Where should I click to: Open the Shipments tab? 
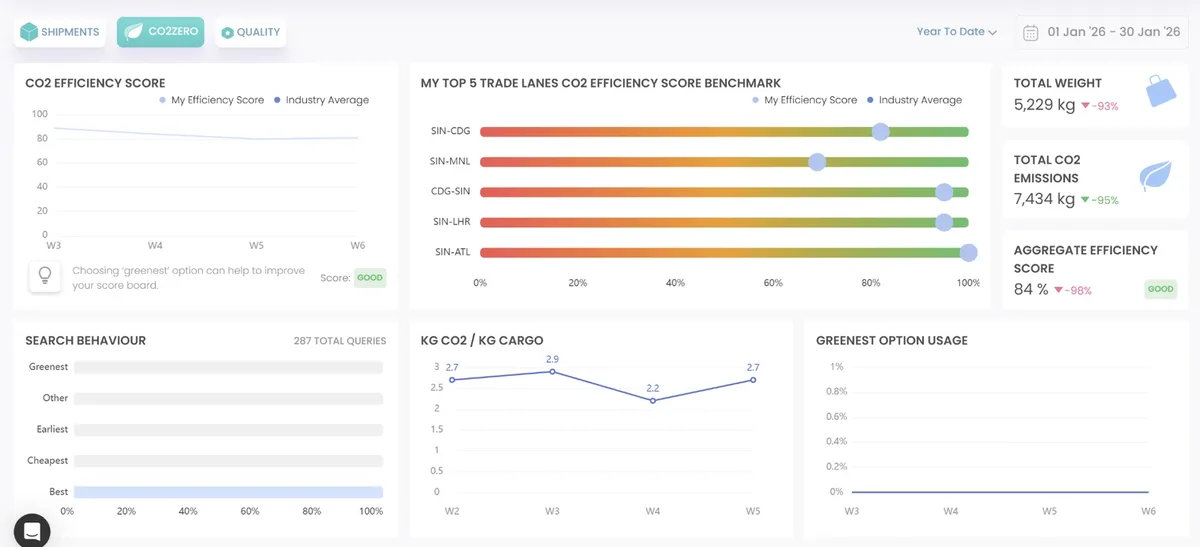click(x=60, y=32)
